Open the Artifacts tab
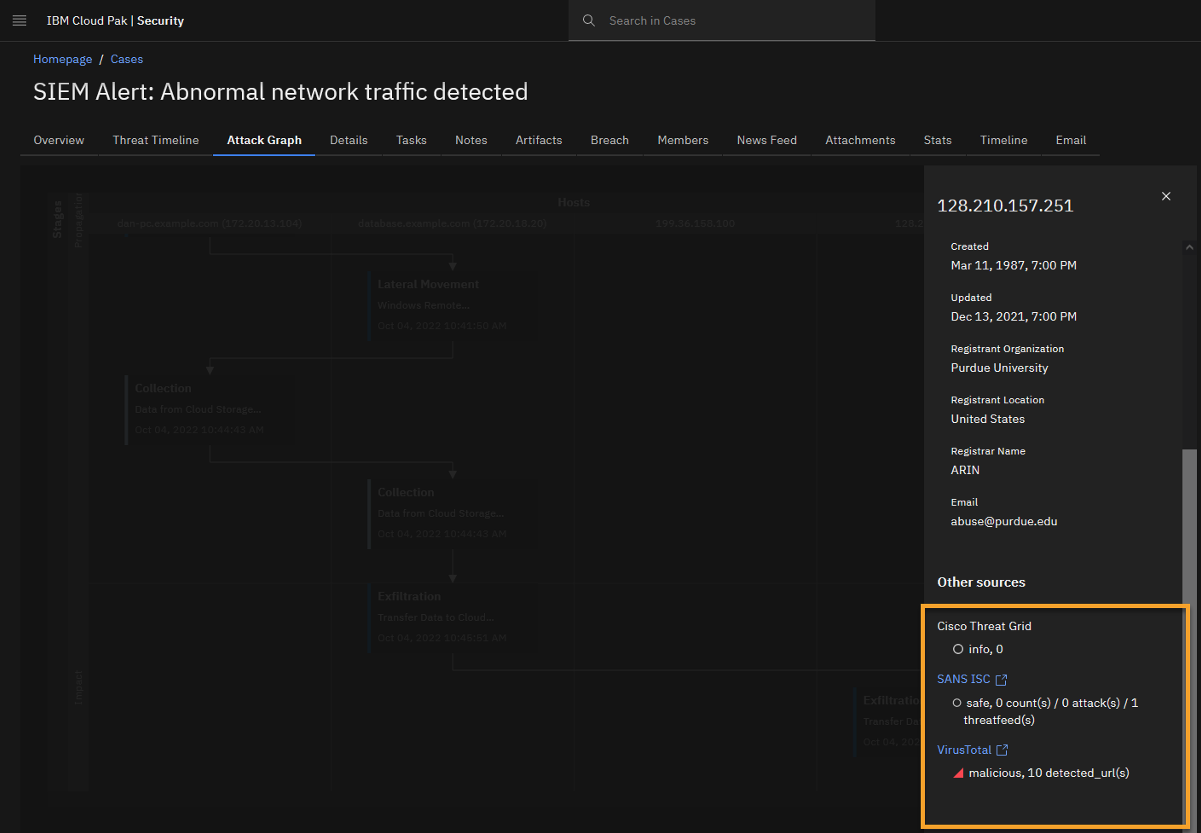Image resolution: width=1201 pixels, height=833 pixels. coord(539,140)
